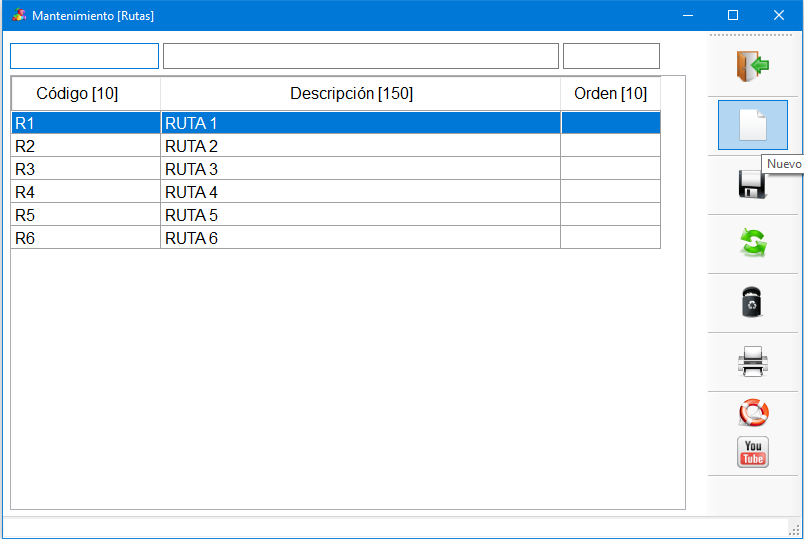Screen dimensions: 804x539
Task: Select the R4 code cell
Action: coord(86,192)
